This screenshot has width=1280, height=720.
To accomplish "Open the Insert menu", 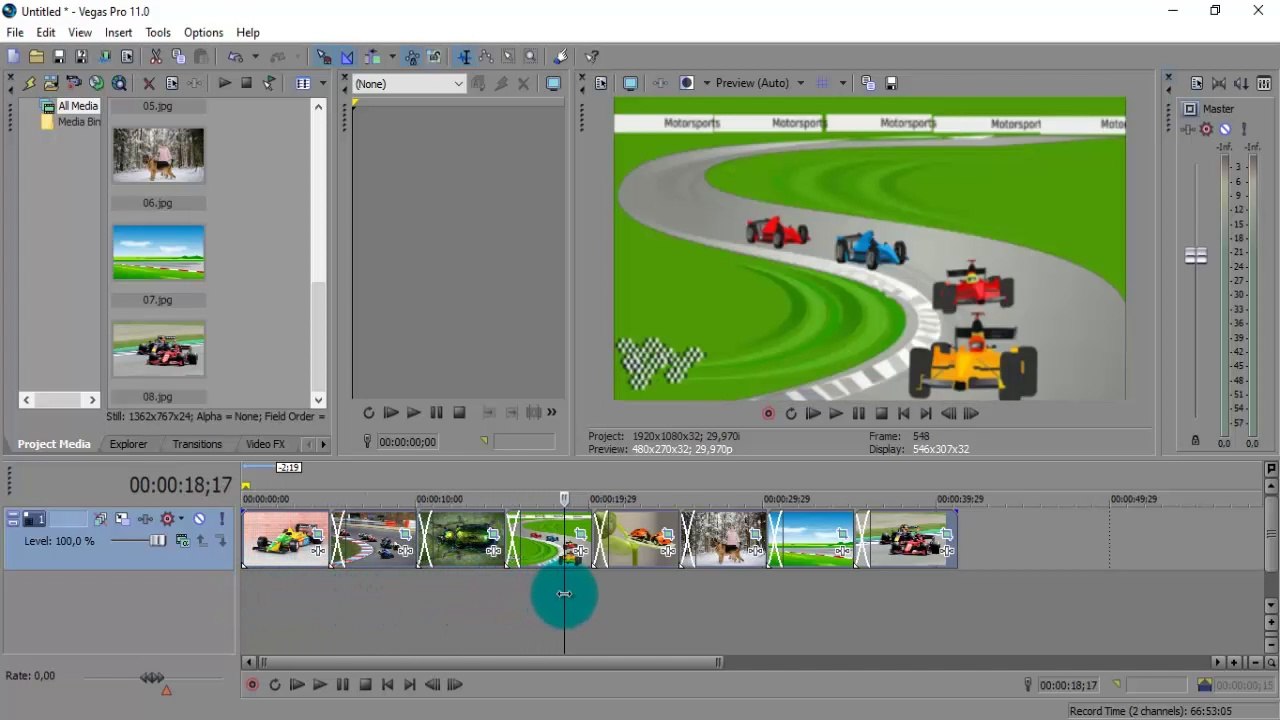I will [118, 33].
